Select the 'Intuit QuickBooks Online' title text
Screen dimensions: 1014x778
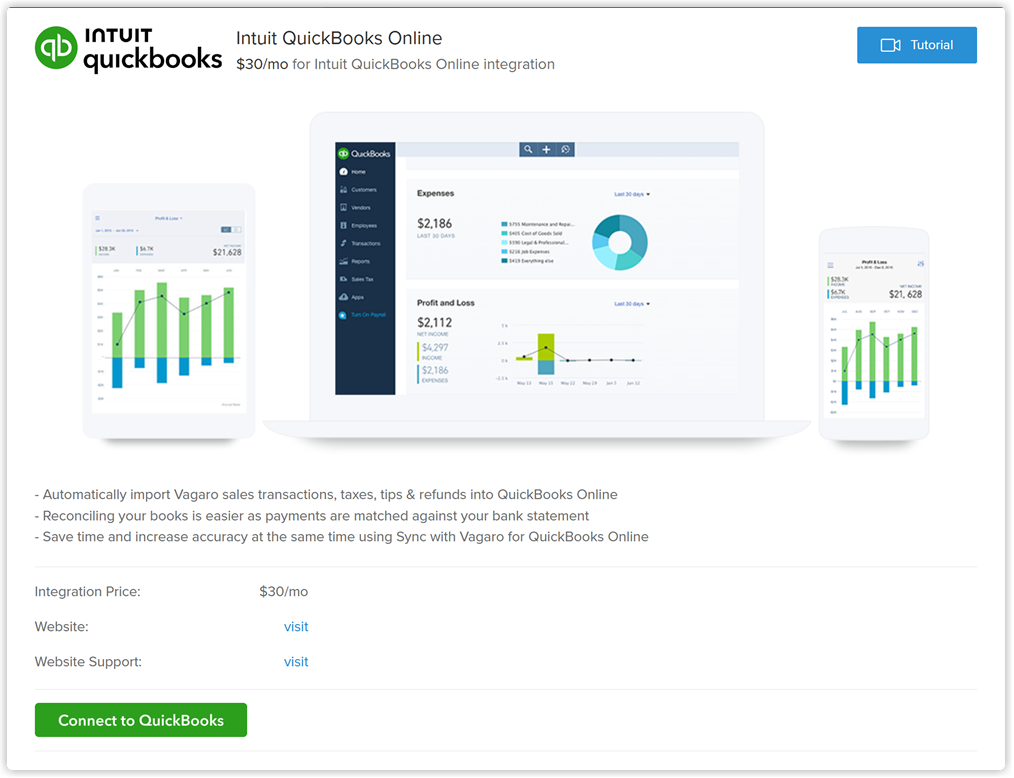pos(339,38)
